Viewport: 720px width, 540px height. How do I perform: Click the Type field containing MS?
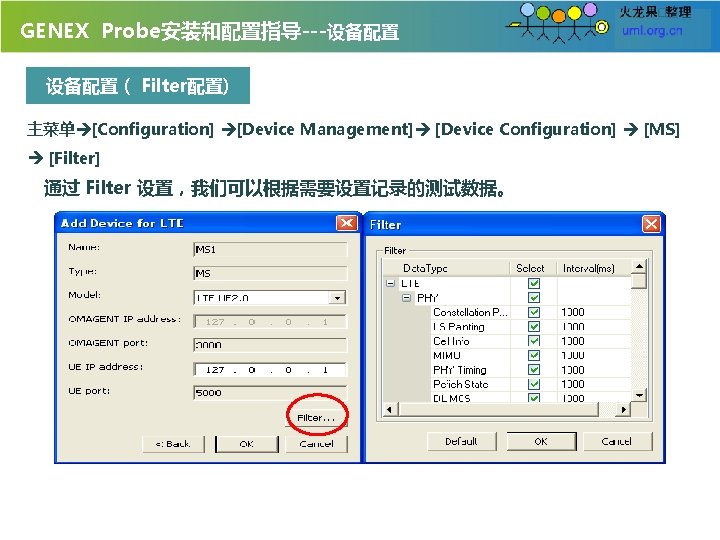pyautogui.click(x=270, y=273)
